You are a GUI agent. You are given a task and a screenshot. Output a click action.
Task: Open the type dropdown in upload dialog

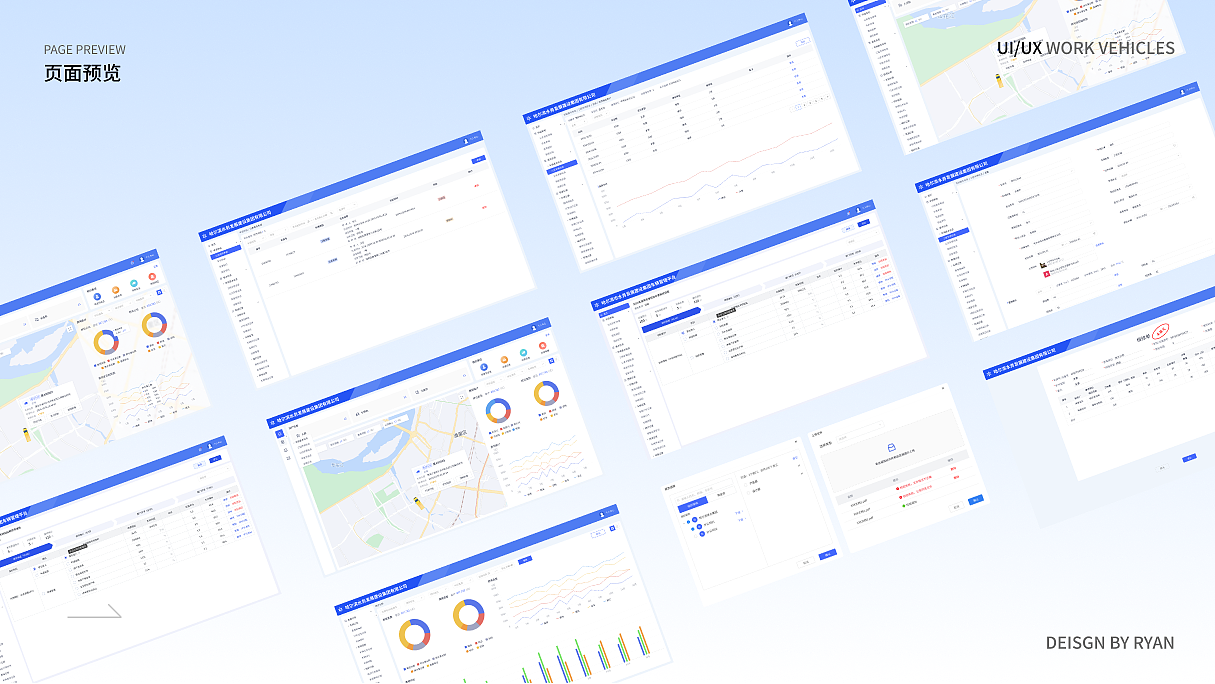(x=860, y=431)
